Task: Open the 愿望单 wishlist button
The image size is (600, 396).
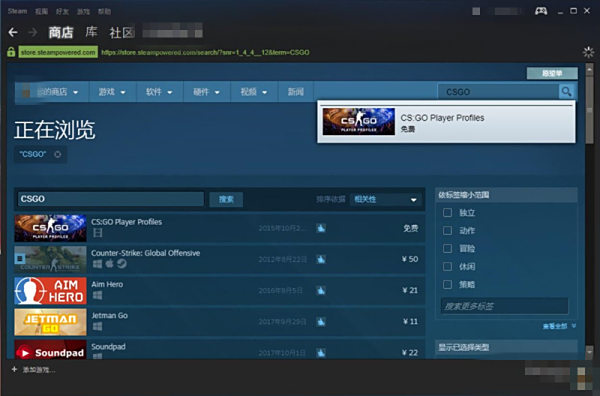Action: (x=552, y=73)
